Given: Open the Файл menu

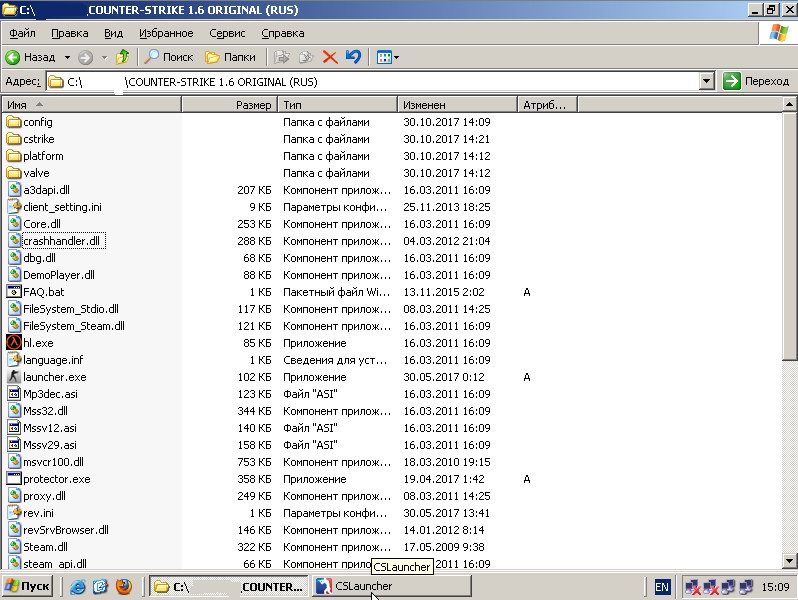Looking at the screenshot, I should (22, 33).
